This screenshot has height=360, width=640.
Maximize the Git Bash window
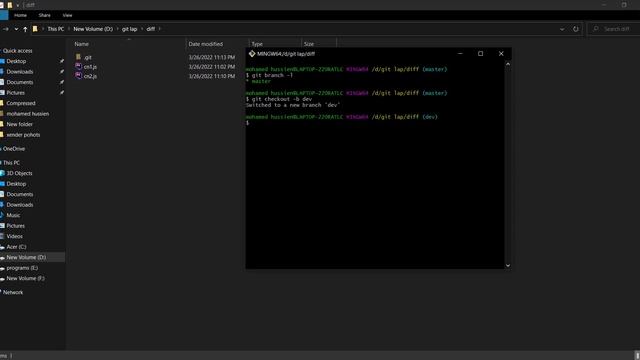(x=480, y=53)
